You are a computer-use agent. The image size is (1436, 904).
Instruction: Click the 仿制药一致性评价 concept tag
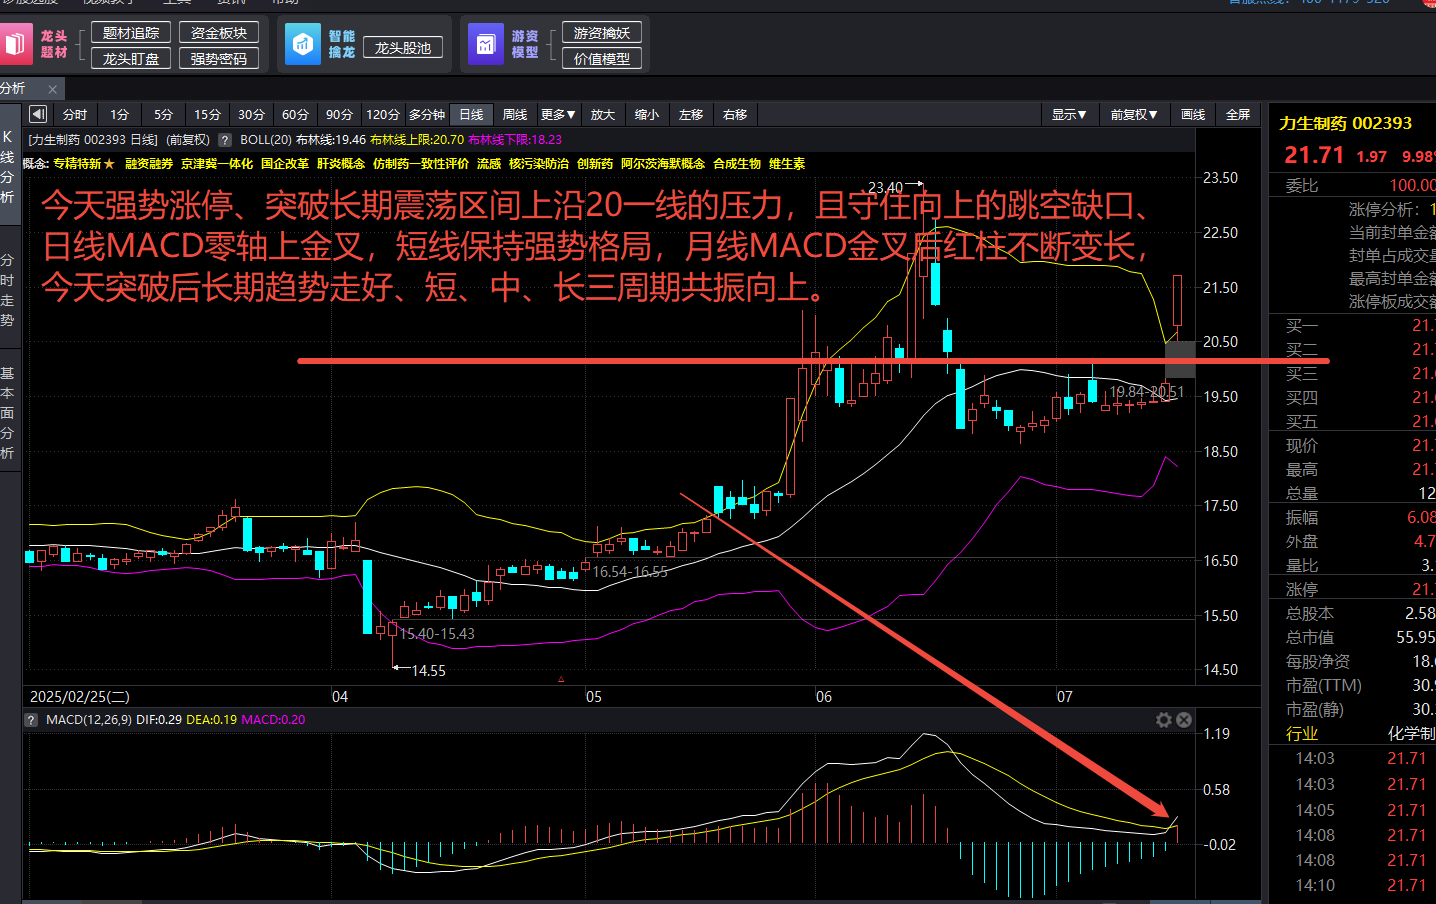tap(421, 164)
